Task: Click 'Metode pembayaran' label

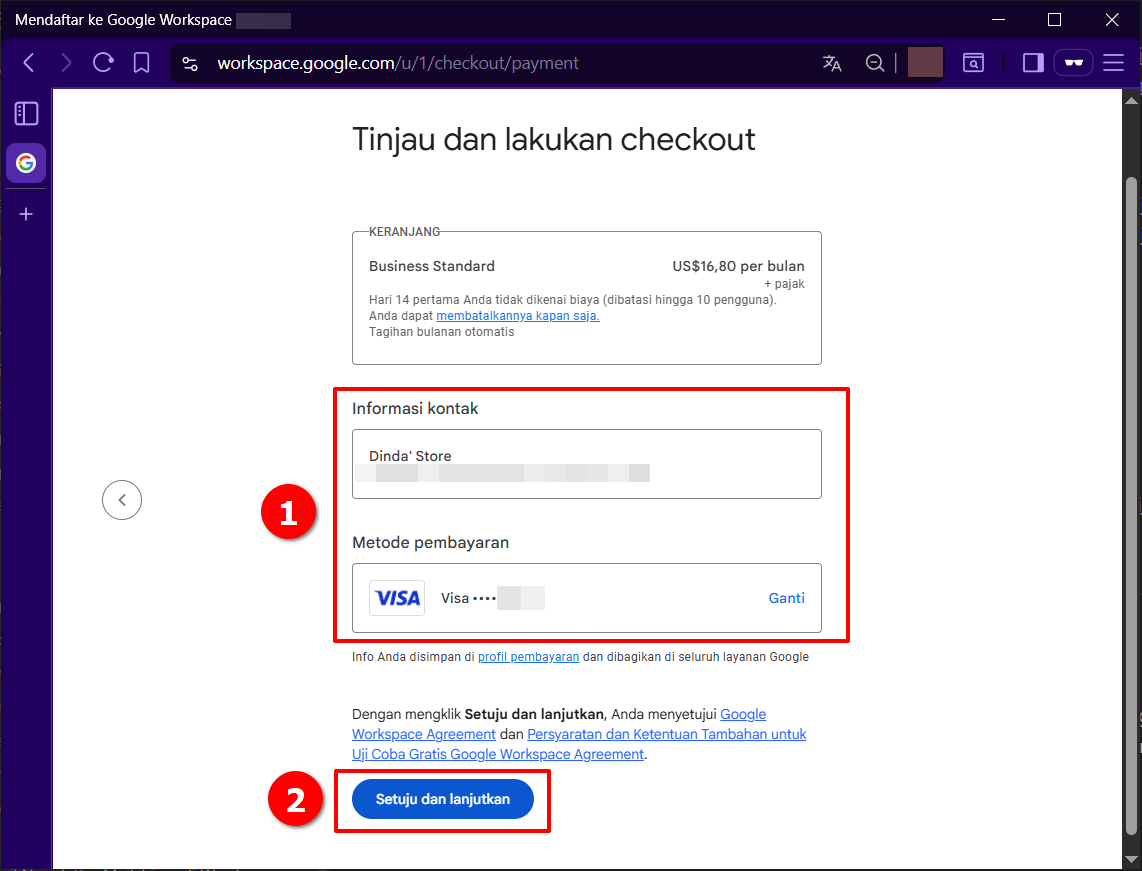Action: pos(430,543)
